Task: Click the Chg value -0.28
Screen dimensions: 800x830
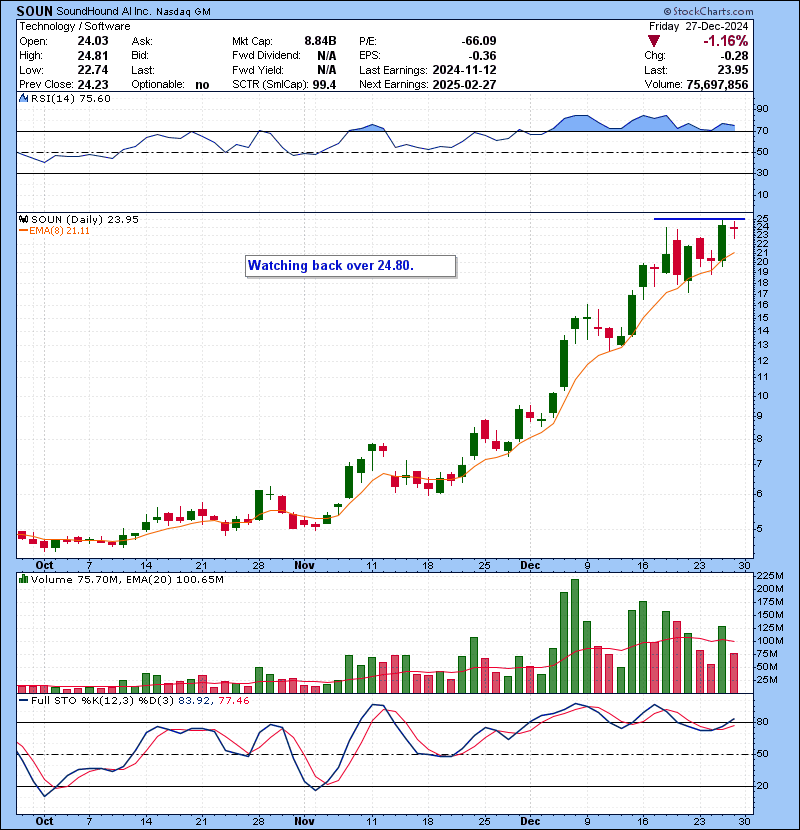Action: [735, 56]
